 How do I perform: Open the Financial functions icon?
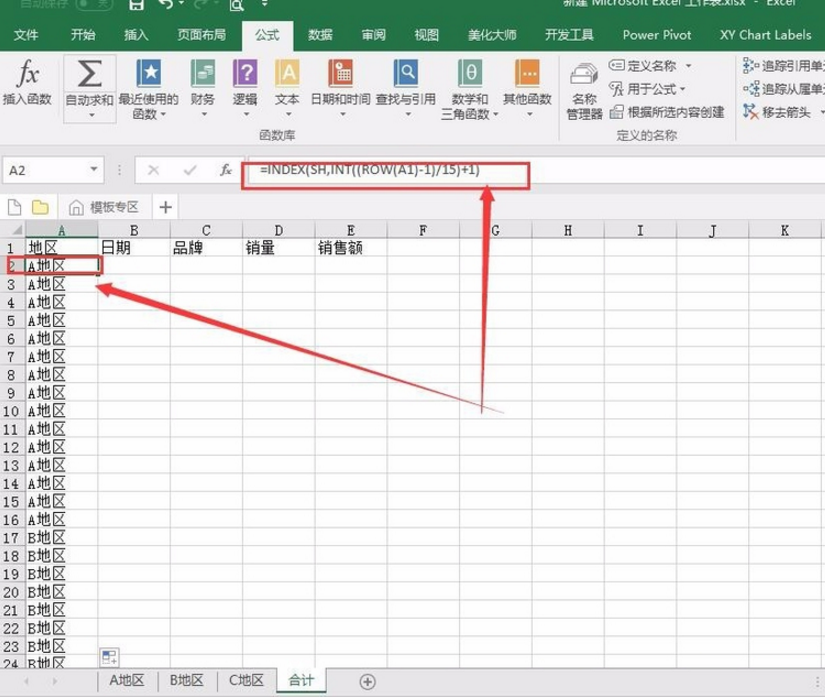point(203,73)
